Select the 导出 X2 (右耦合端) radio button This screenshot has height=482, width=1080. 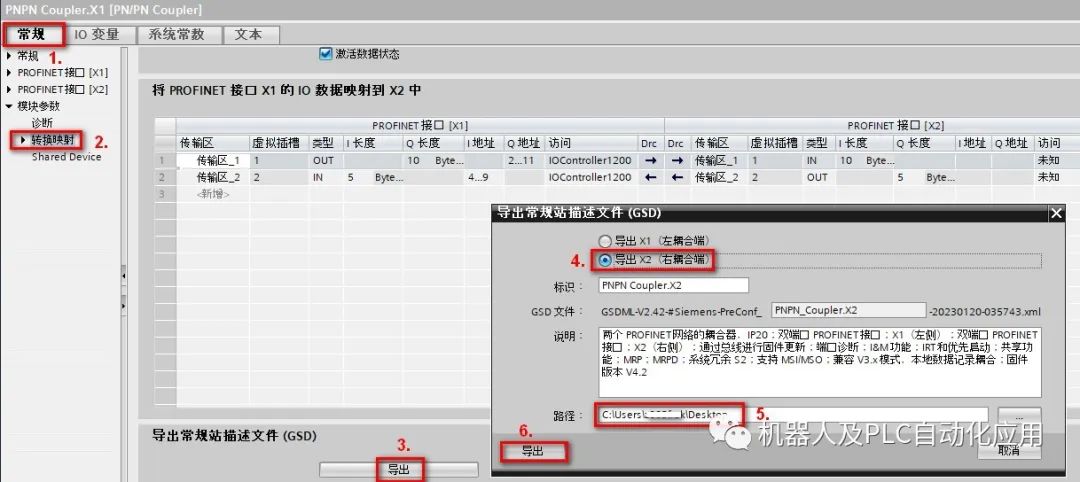pos(605,260)
